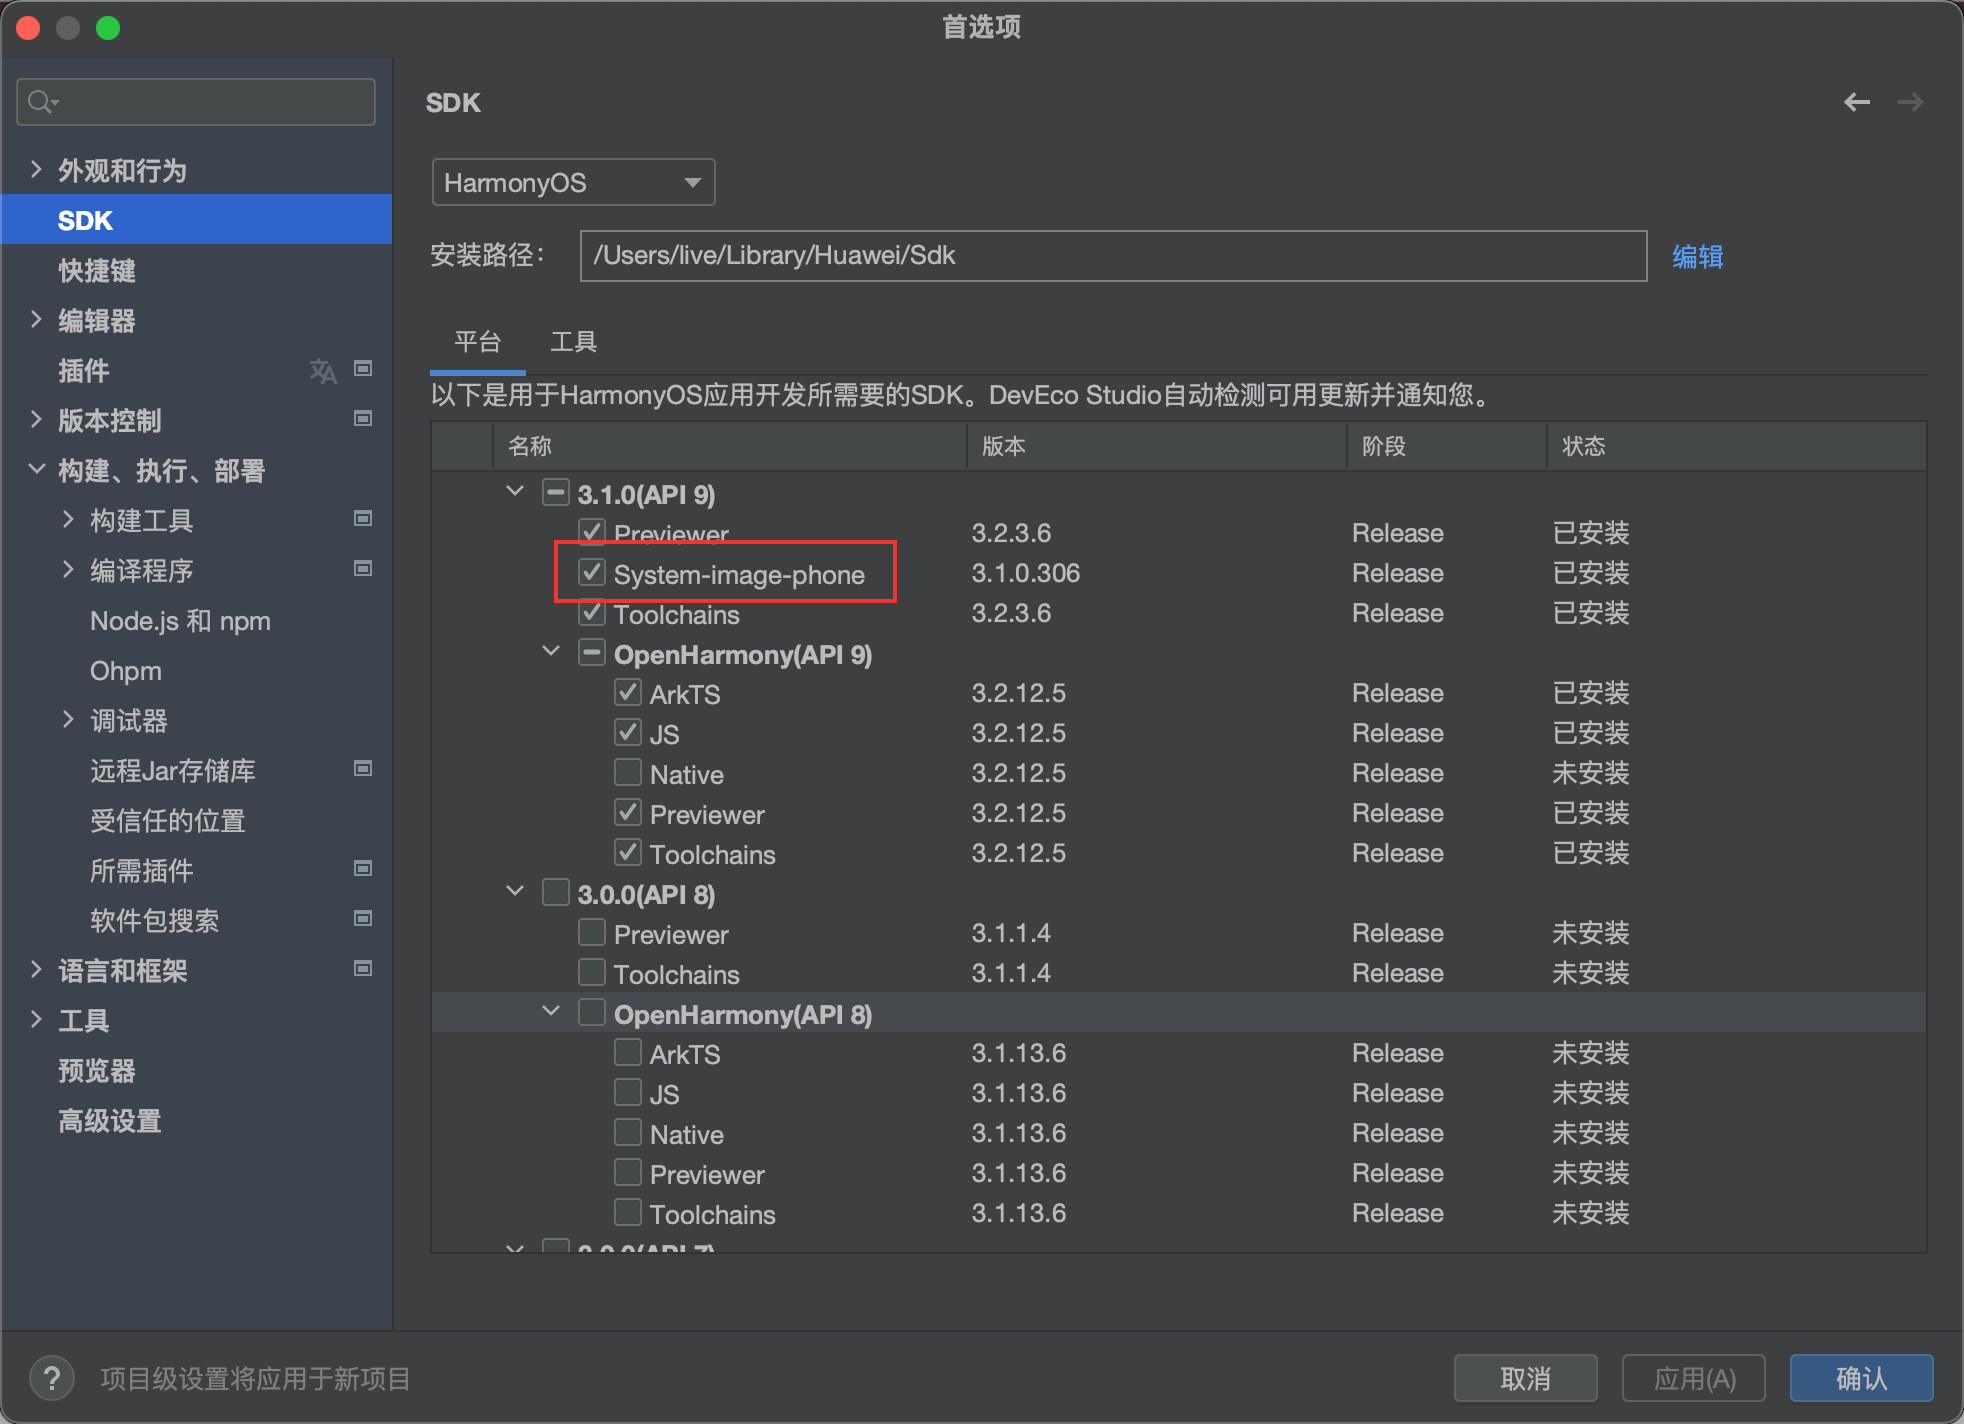This screenshot has height=1424, width=1964.
Task: Expand the 构建工具 subsection
Action: click(68, 519)
